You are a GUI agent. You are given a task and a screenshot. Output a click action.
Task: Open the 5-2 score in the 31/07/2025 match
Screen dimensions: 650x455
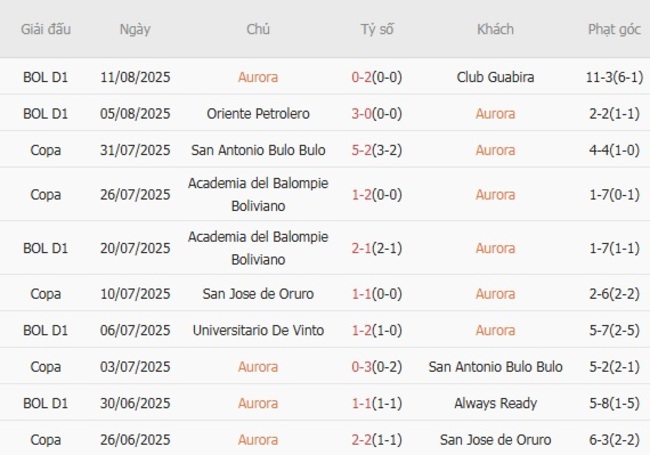point(363,150)
